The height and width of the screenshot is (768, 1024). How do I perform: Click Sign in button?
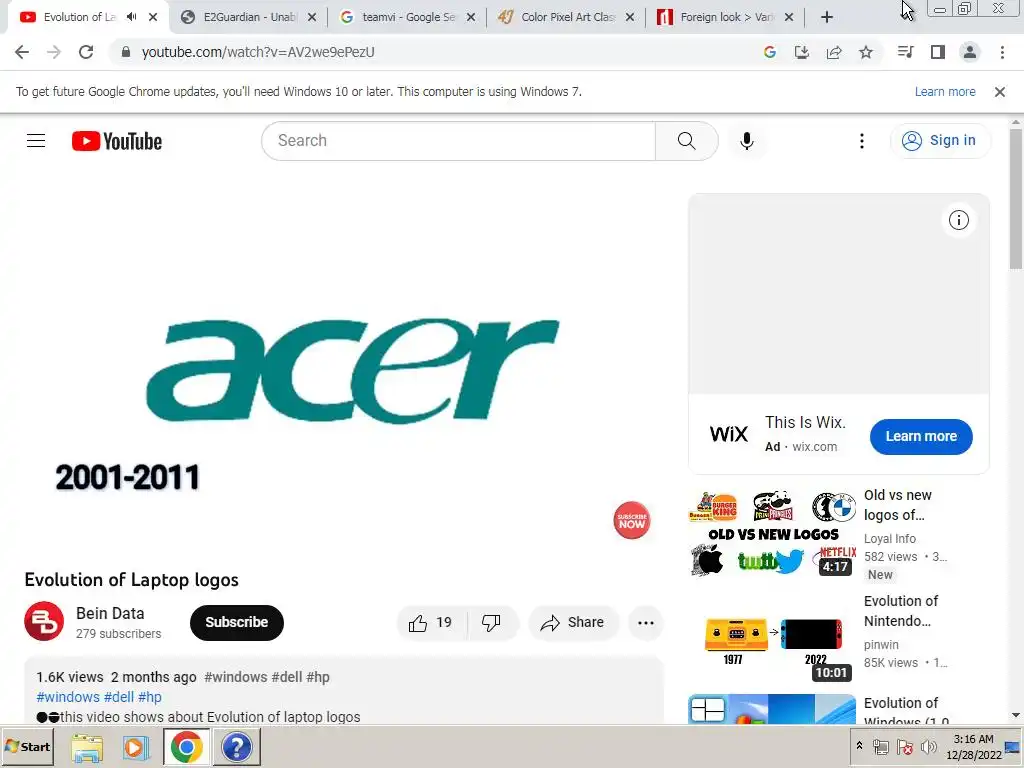940,140
